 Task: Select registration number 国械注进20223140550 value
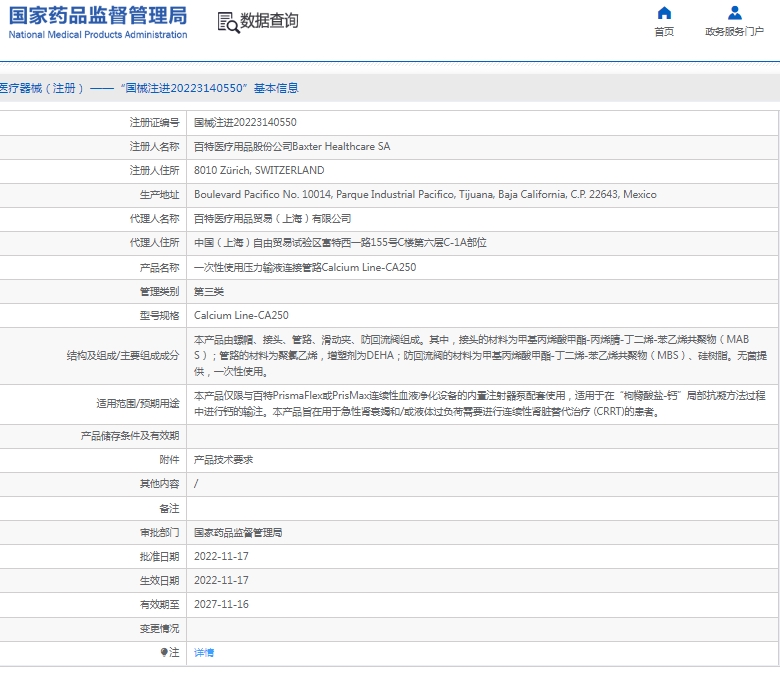(x=245, y=122)
